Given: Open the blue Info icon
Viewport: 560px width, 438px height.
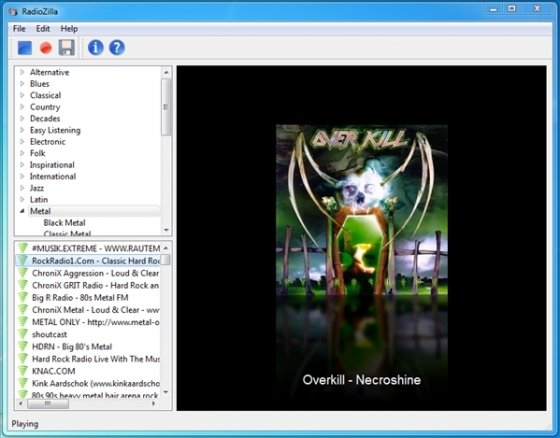Looking at the screenshot, I should tap(96, 48).
